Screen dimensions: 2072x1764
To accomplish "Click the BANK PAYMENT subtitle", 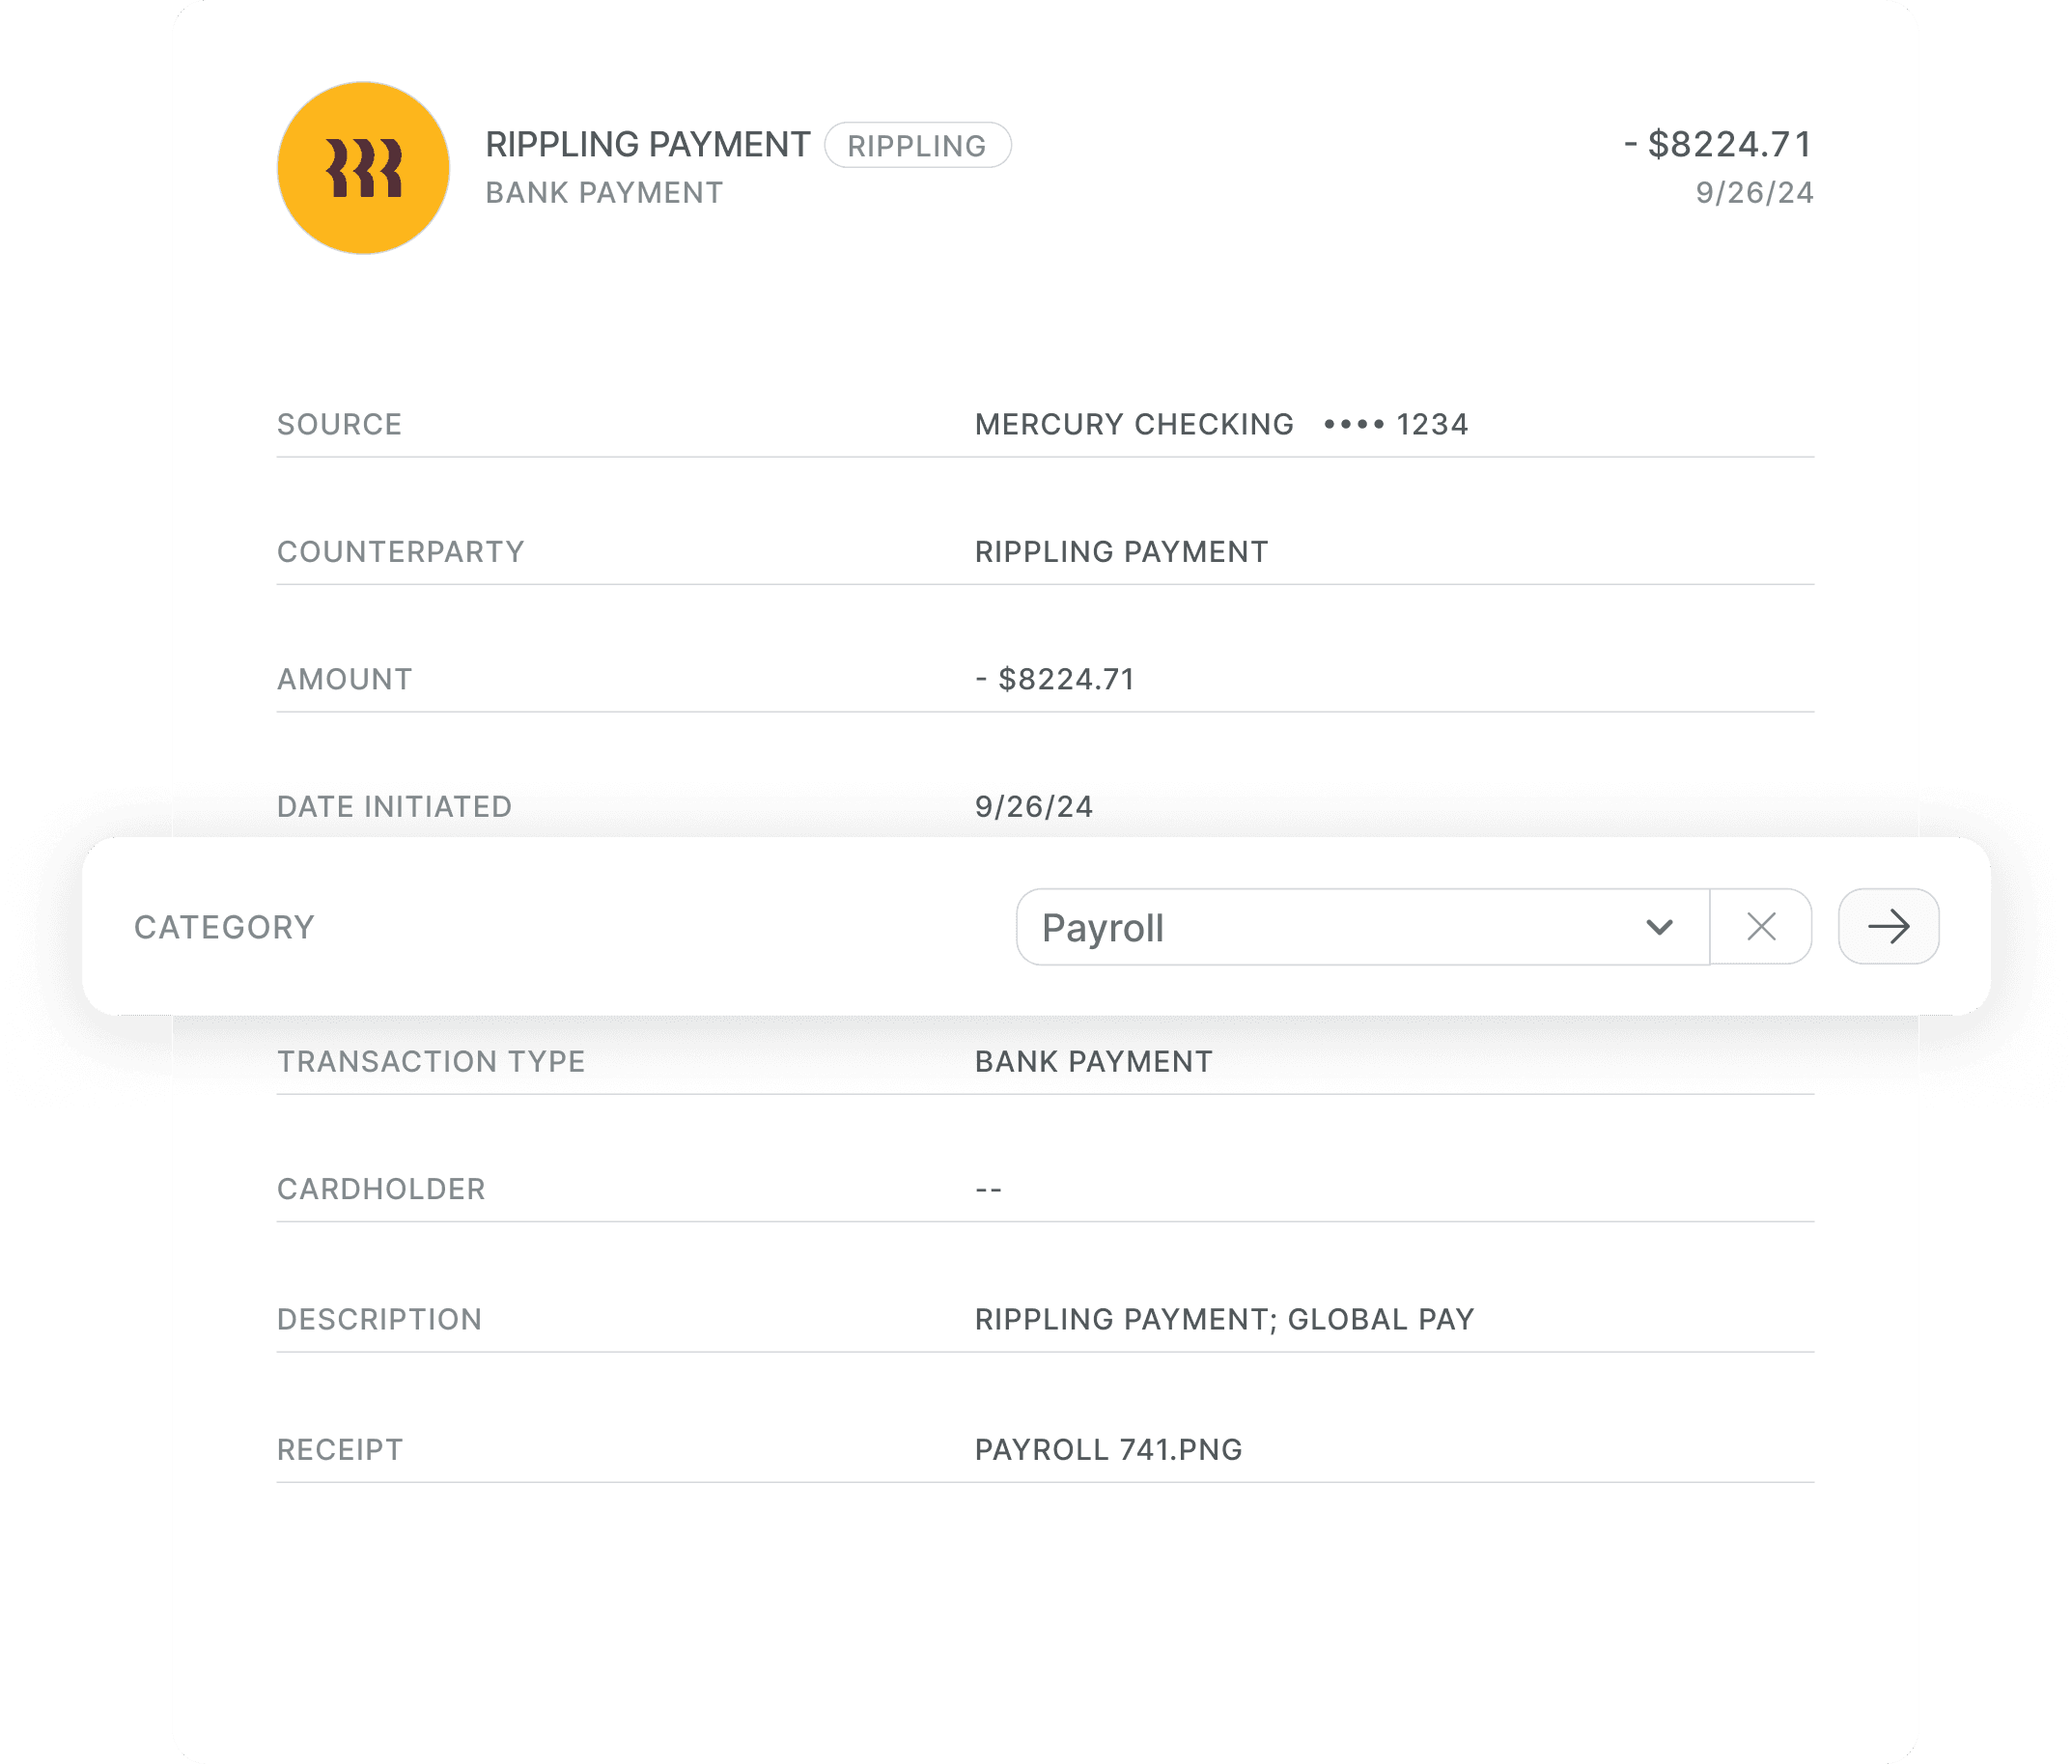I will (x=604, y=193).
